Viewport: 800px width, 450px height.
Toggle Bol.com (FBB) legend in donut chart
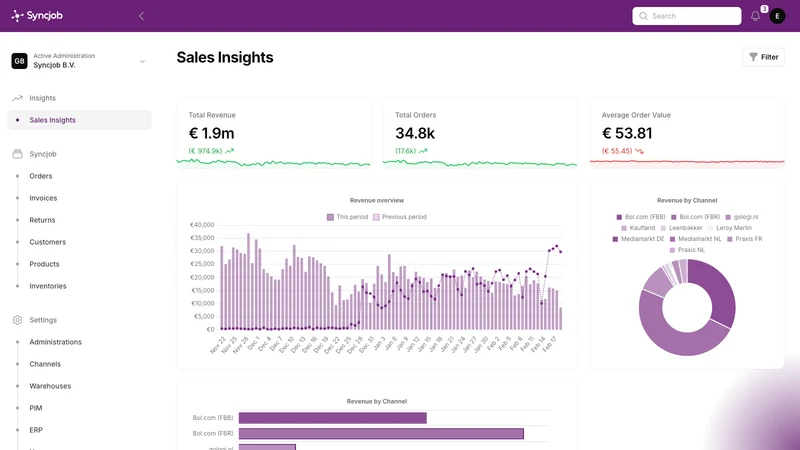(x=641, y=217)
